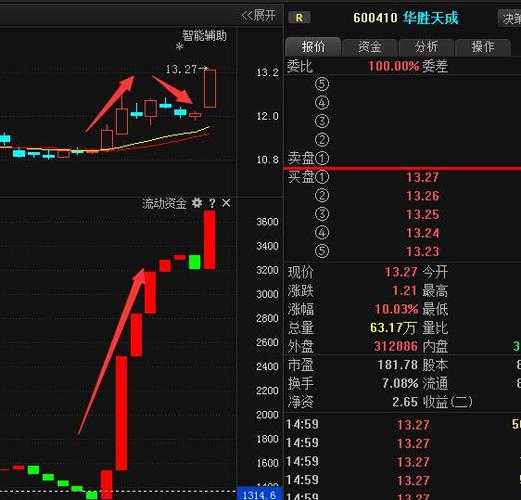Close the 流动资金 indicator panel
Viewport: 521px width, 500px height.
coord(226,203)
